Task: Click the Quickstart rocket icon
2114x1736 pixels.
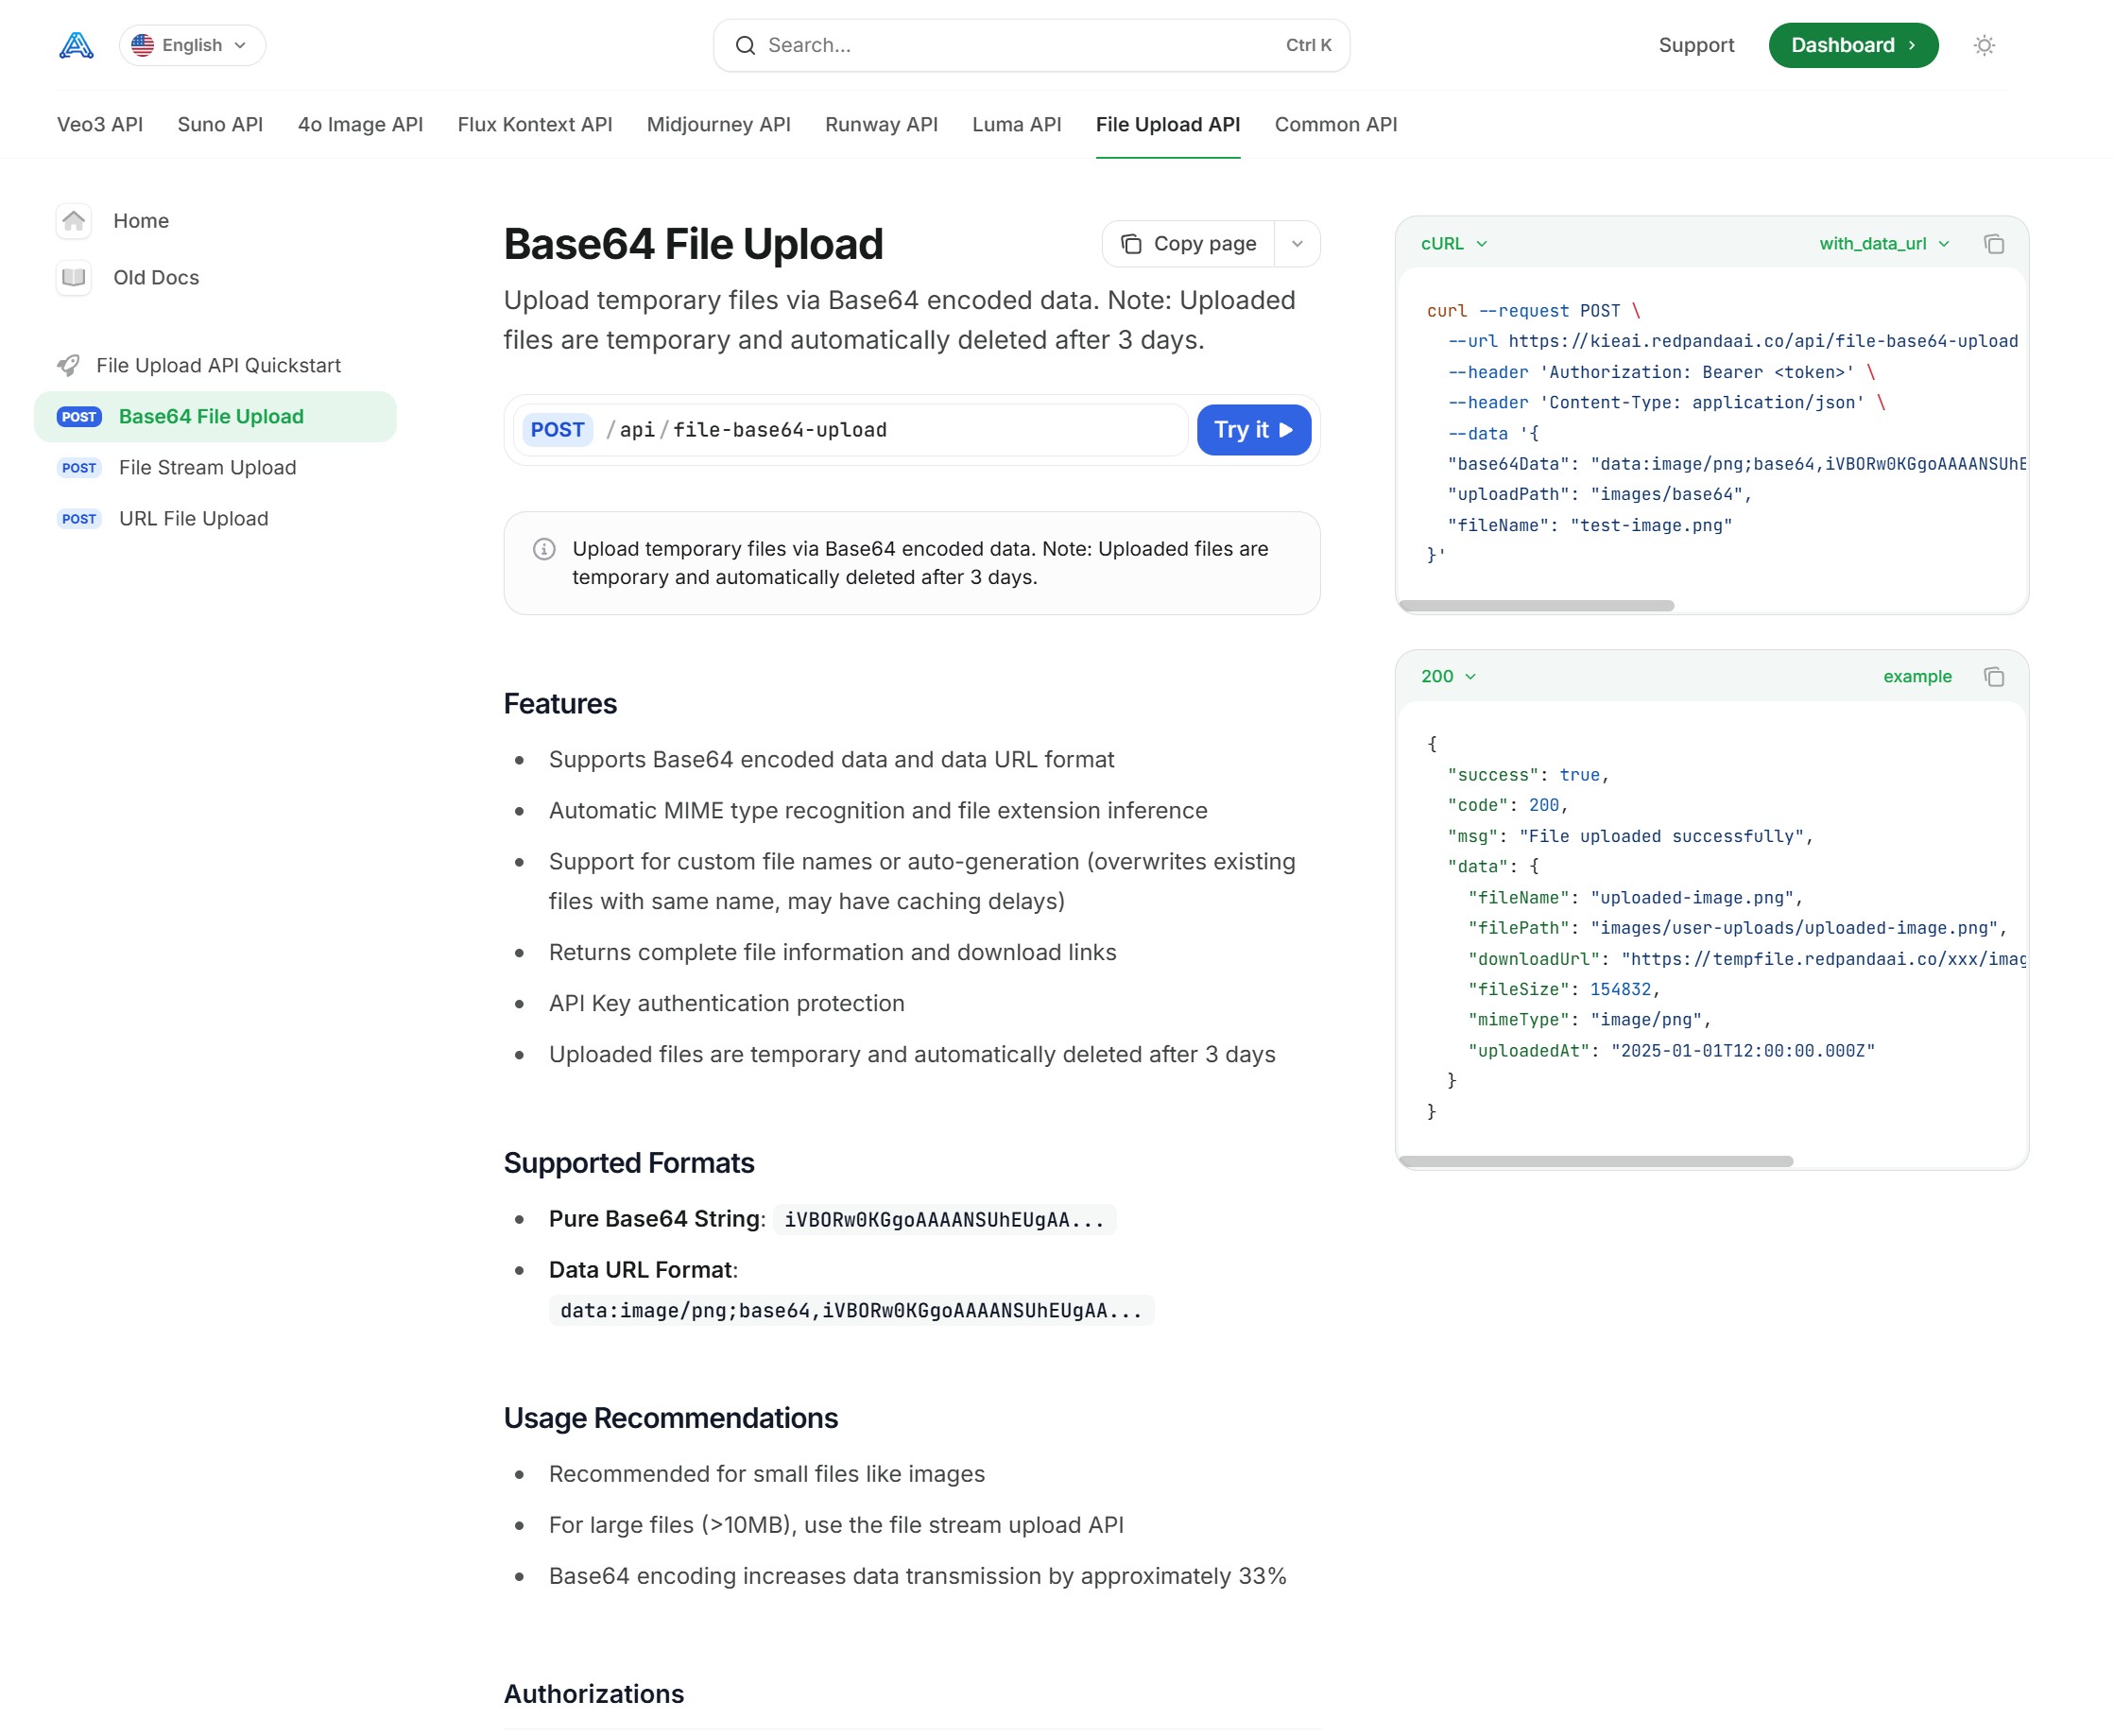Action: click(69, 366)
